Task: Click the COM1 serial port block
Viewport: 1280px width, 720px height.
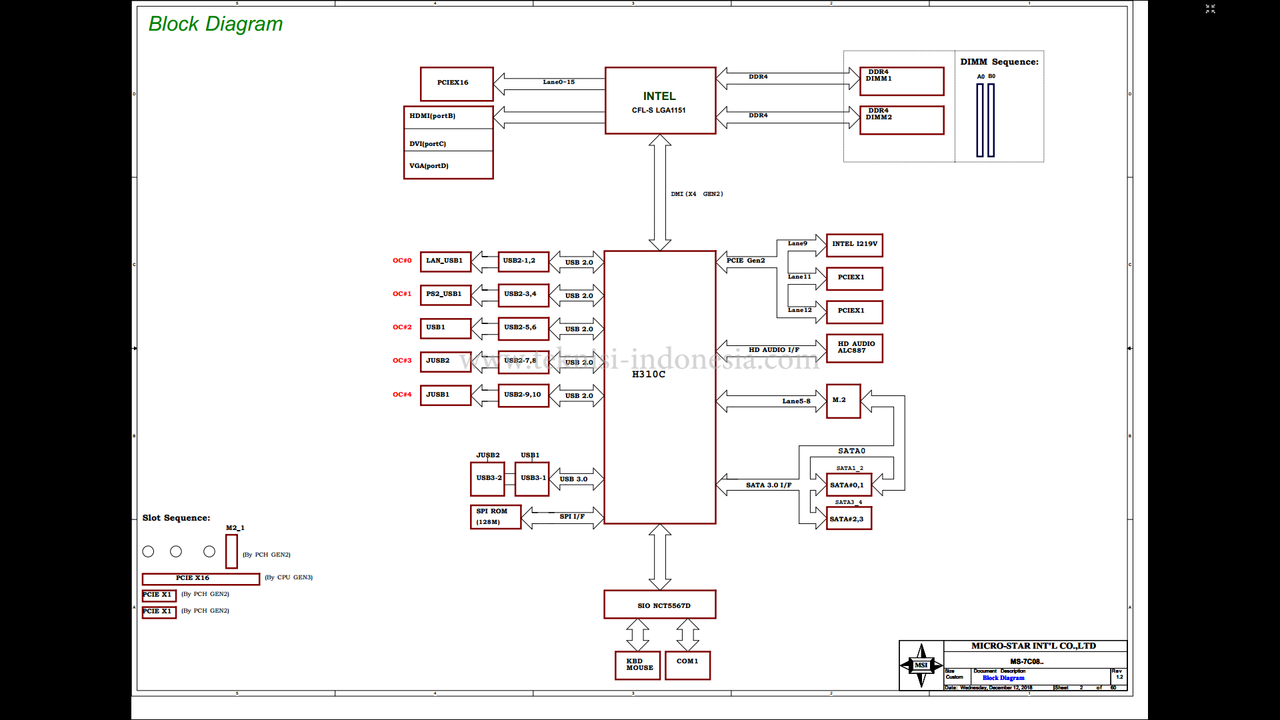Action: pyautogui.click(x=688, y=665)
